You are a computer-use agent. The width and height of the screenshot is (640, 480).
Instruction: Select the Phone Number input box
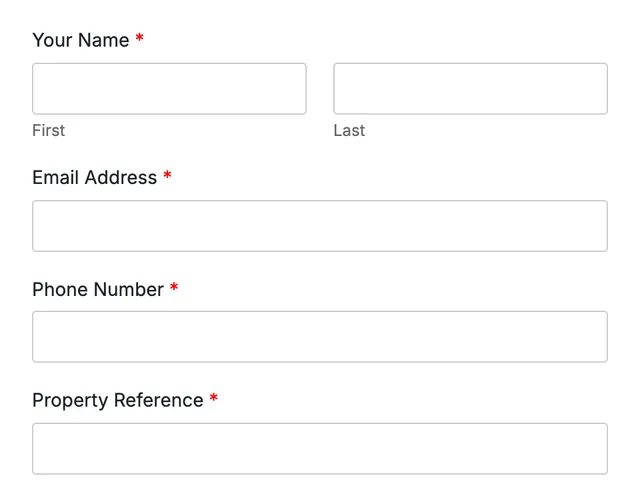coord(320,337)
